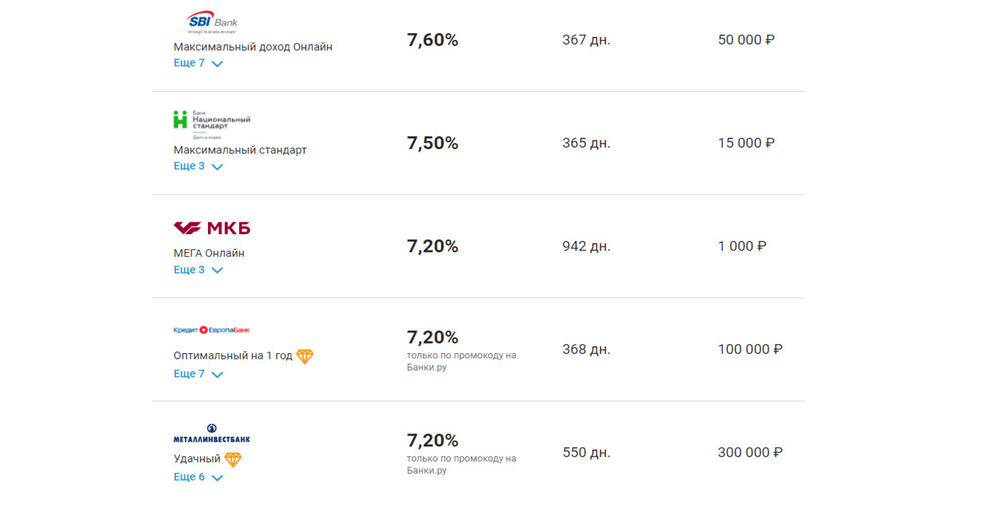Expand 'Еще 3' under МЕГА Онлайн

click(x=198, y=270)
